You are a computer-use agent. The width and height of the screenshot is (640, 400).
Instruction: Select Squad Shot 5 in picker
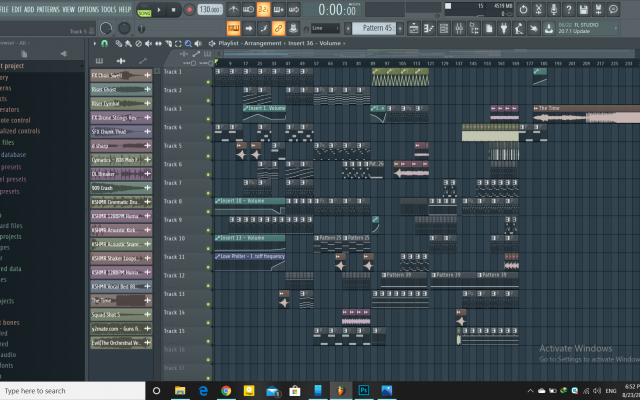121,315
